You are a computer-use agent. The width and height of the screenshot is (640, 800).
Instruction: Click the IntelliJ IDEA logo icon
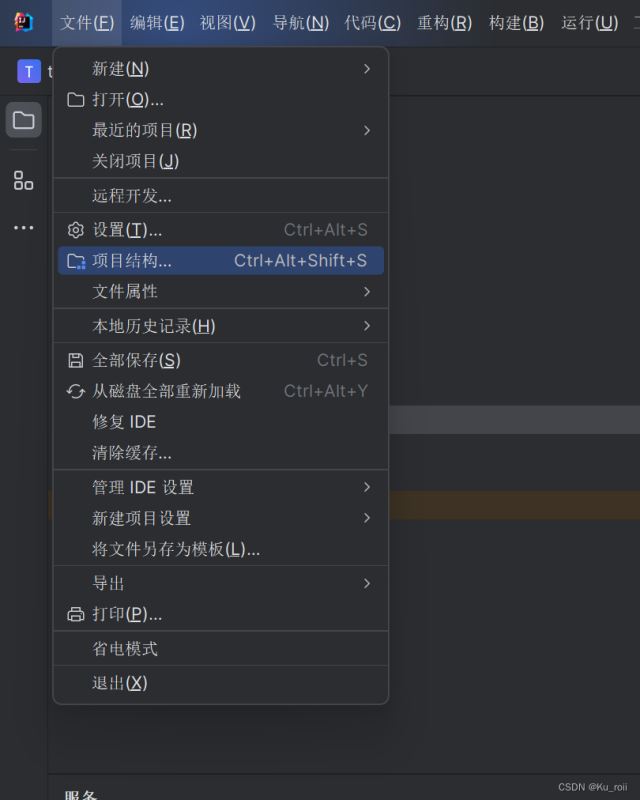[23, 22]
